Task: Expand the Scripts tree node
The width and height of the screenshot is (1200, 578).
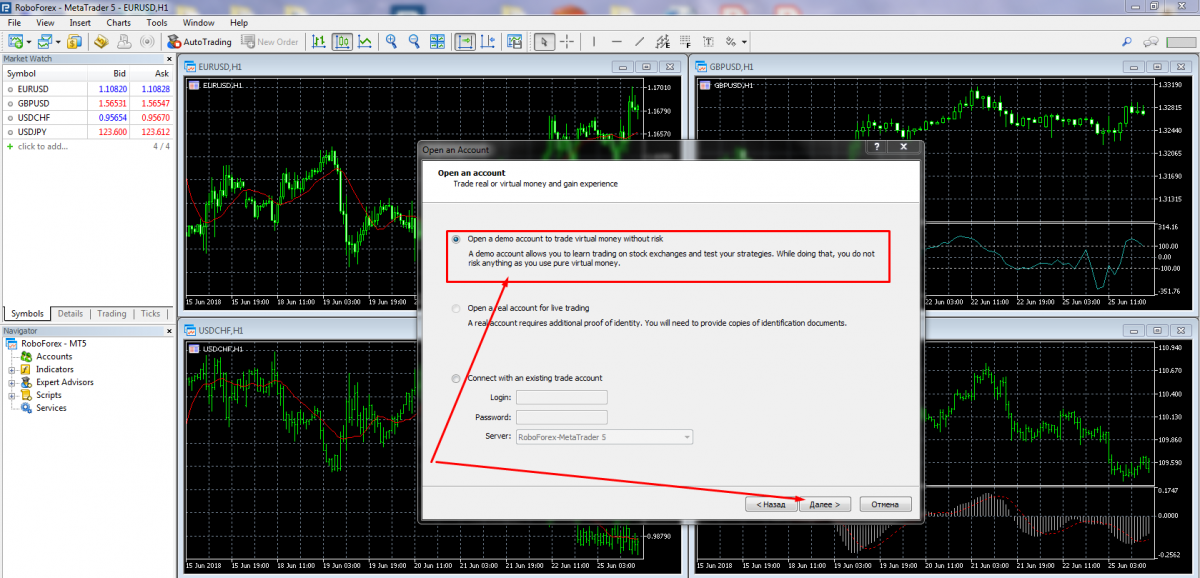Action: [x=12, y=395]
